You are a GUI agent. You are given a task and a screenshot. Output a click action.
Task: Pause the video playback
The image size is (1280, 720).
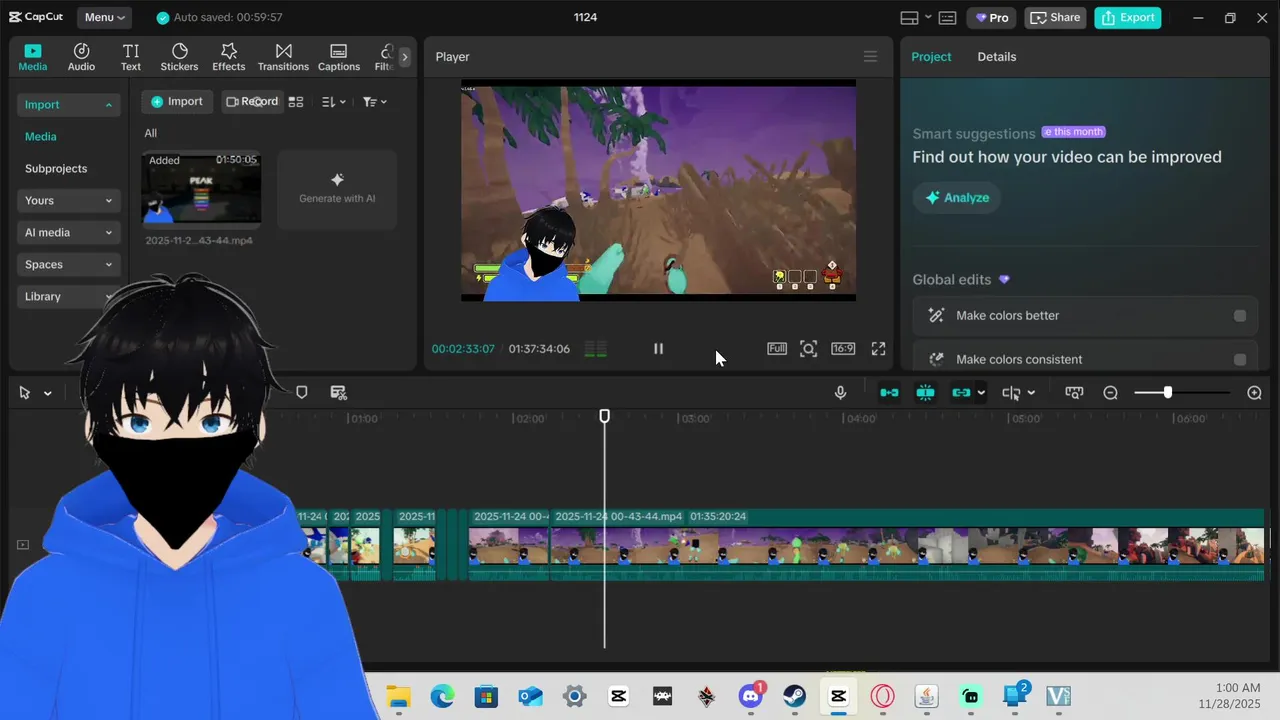tap(658, 349)
